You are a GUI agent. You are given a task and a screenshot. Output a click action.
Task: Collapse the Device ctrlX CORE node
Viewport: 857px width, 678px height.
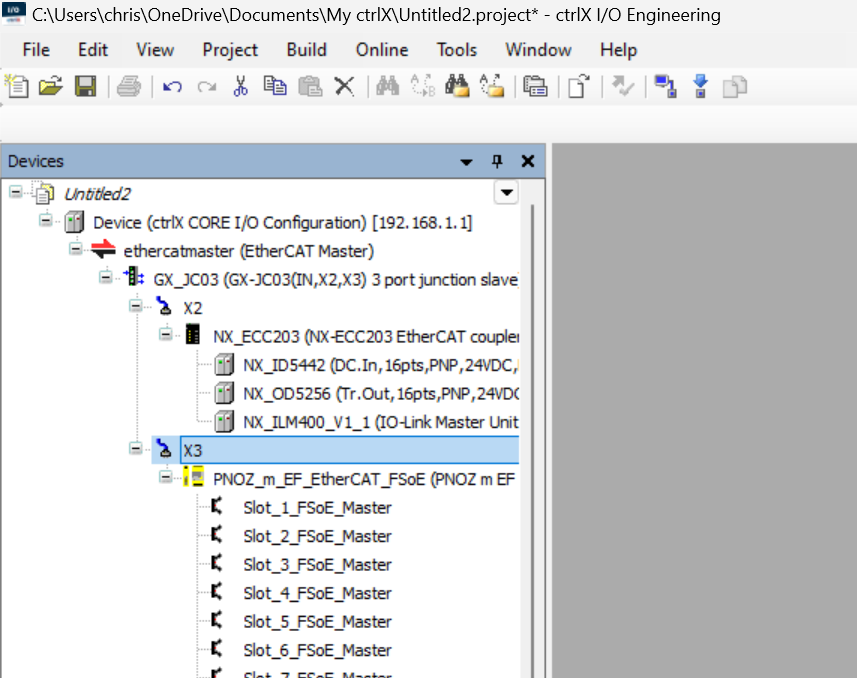[x=46, y=220]
